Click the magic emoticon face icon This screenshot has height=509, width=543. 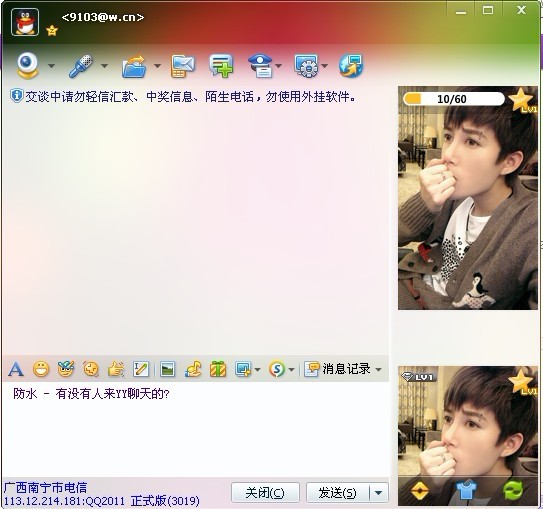66,369
